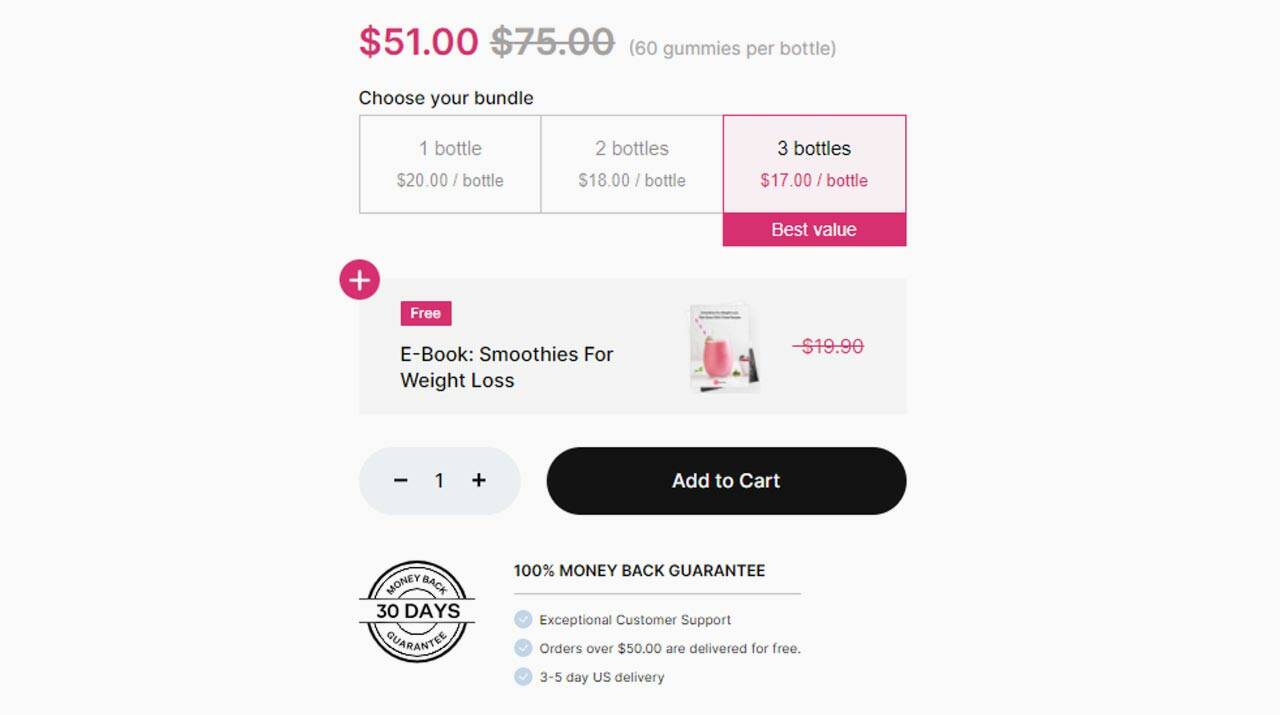Click checkmark icon beside Exceptional Customer Support

point(523,620)
